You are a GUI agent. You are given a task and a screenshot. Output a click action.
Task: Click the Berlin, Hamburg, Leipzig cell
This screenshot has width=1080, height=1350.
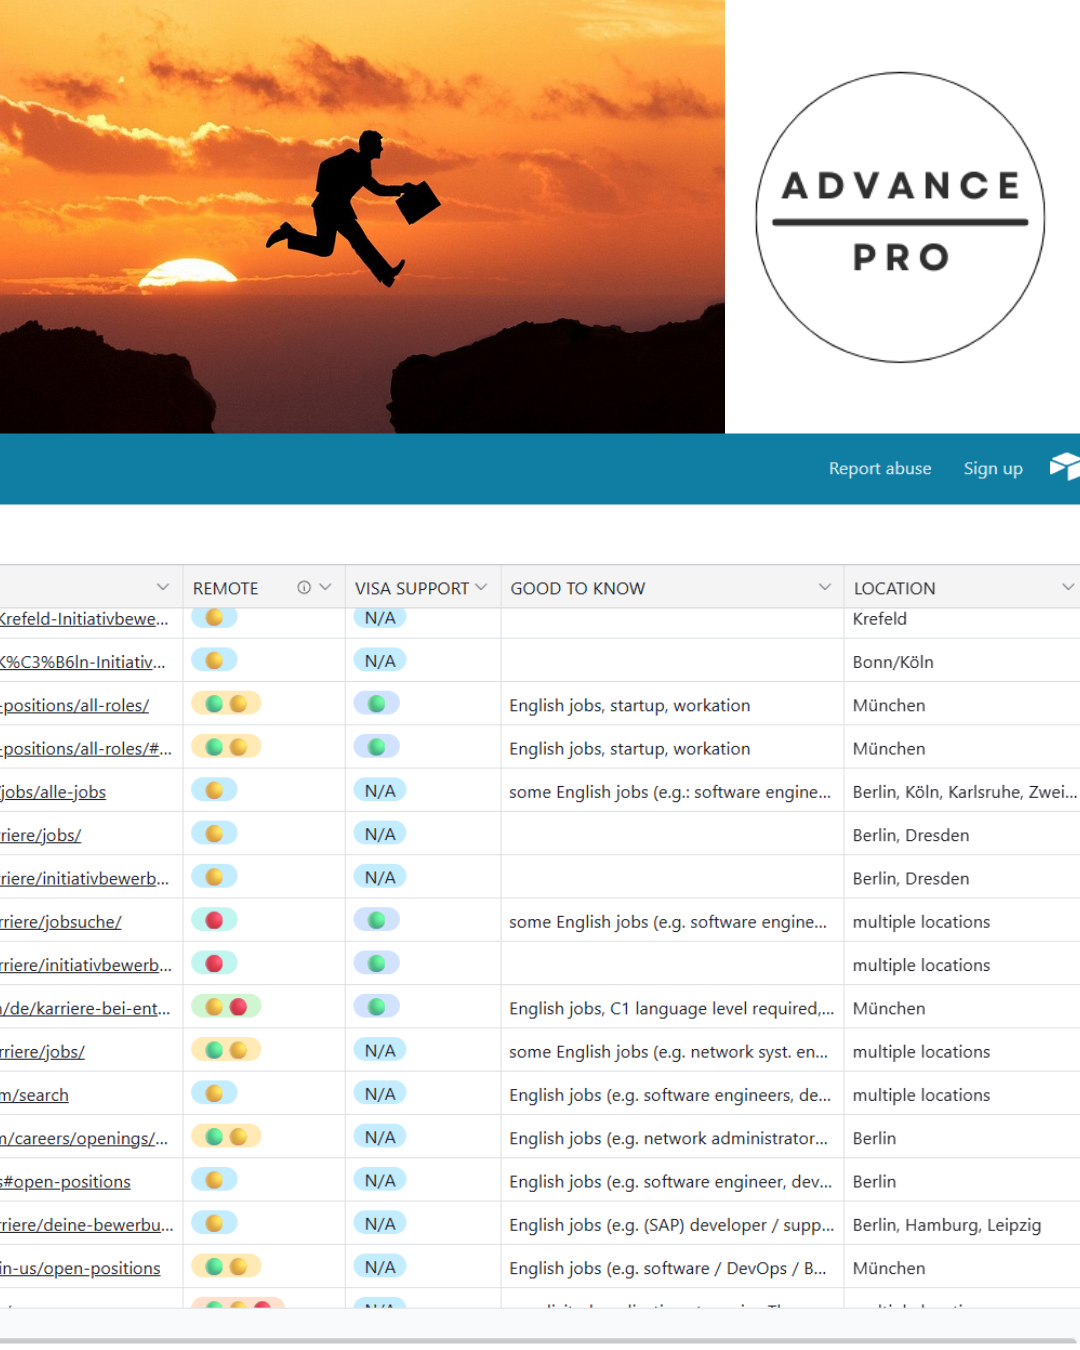point(962,1225)
